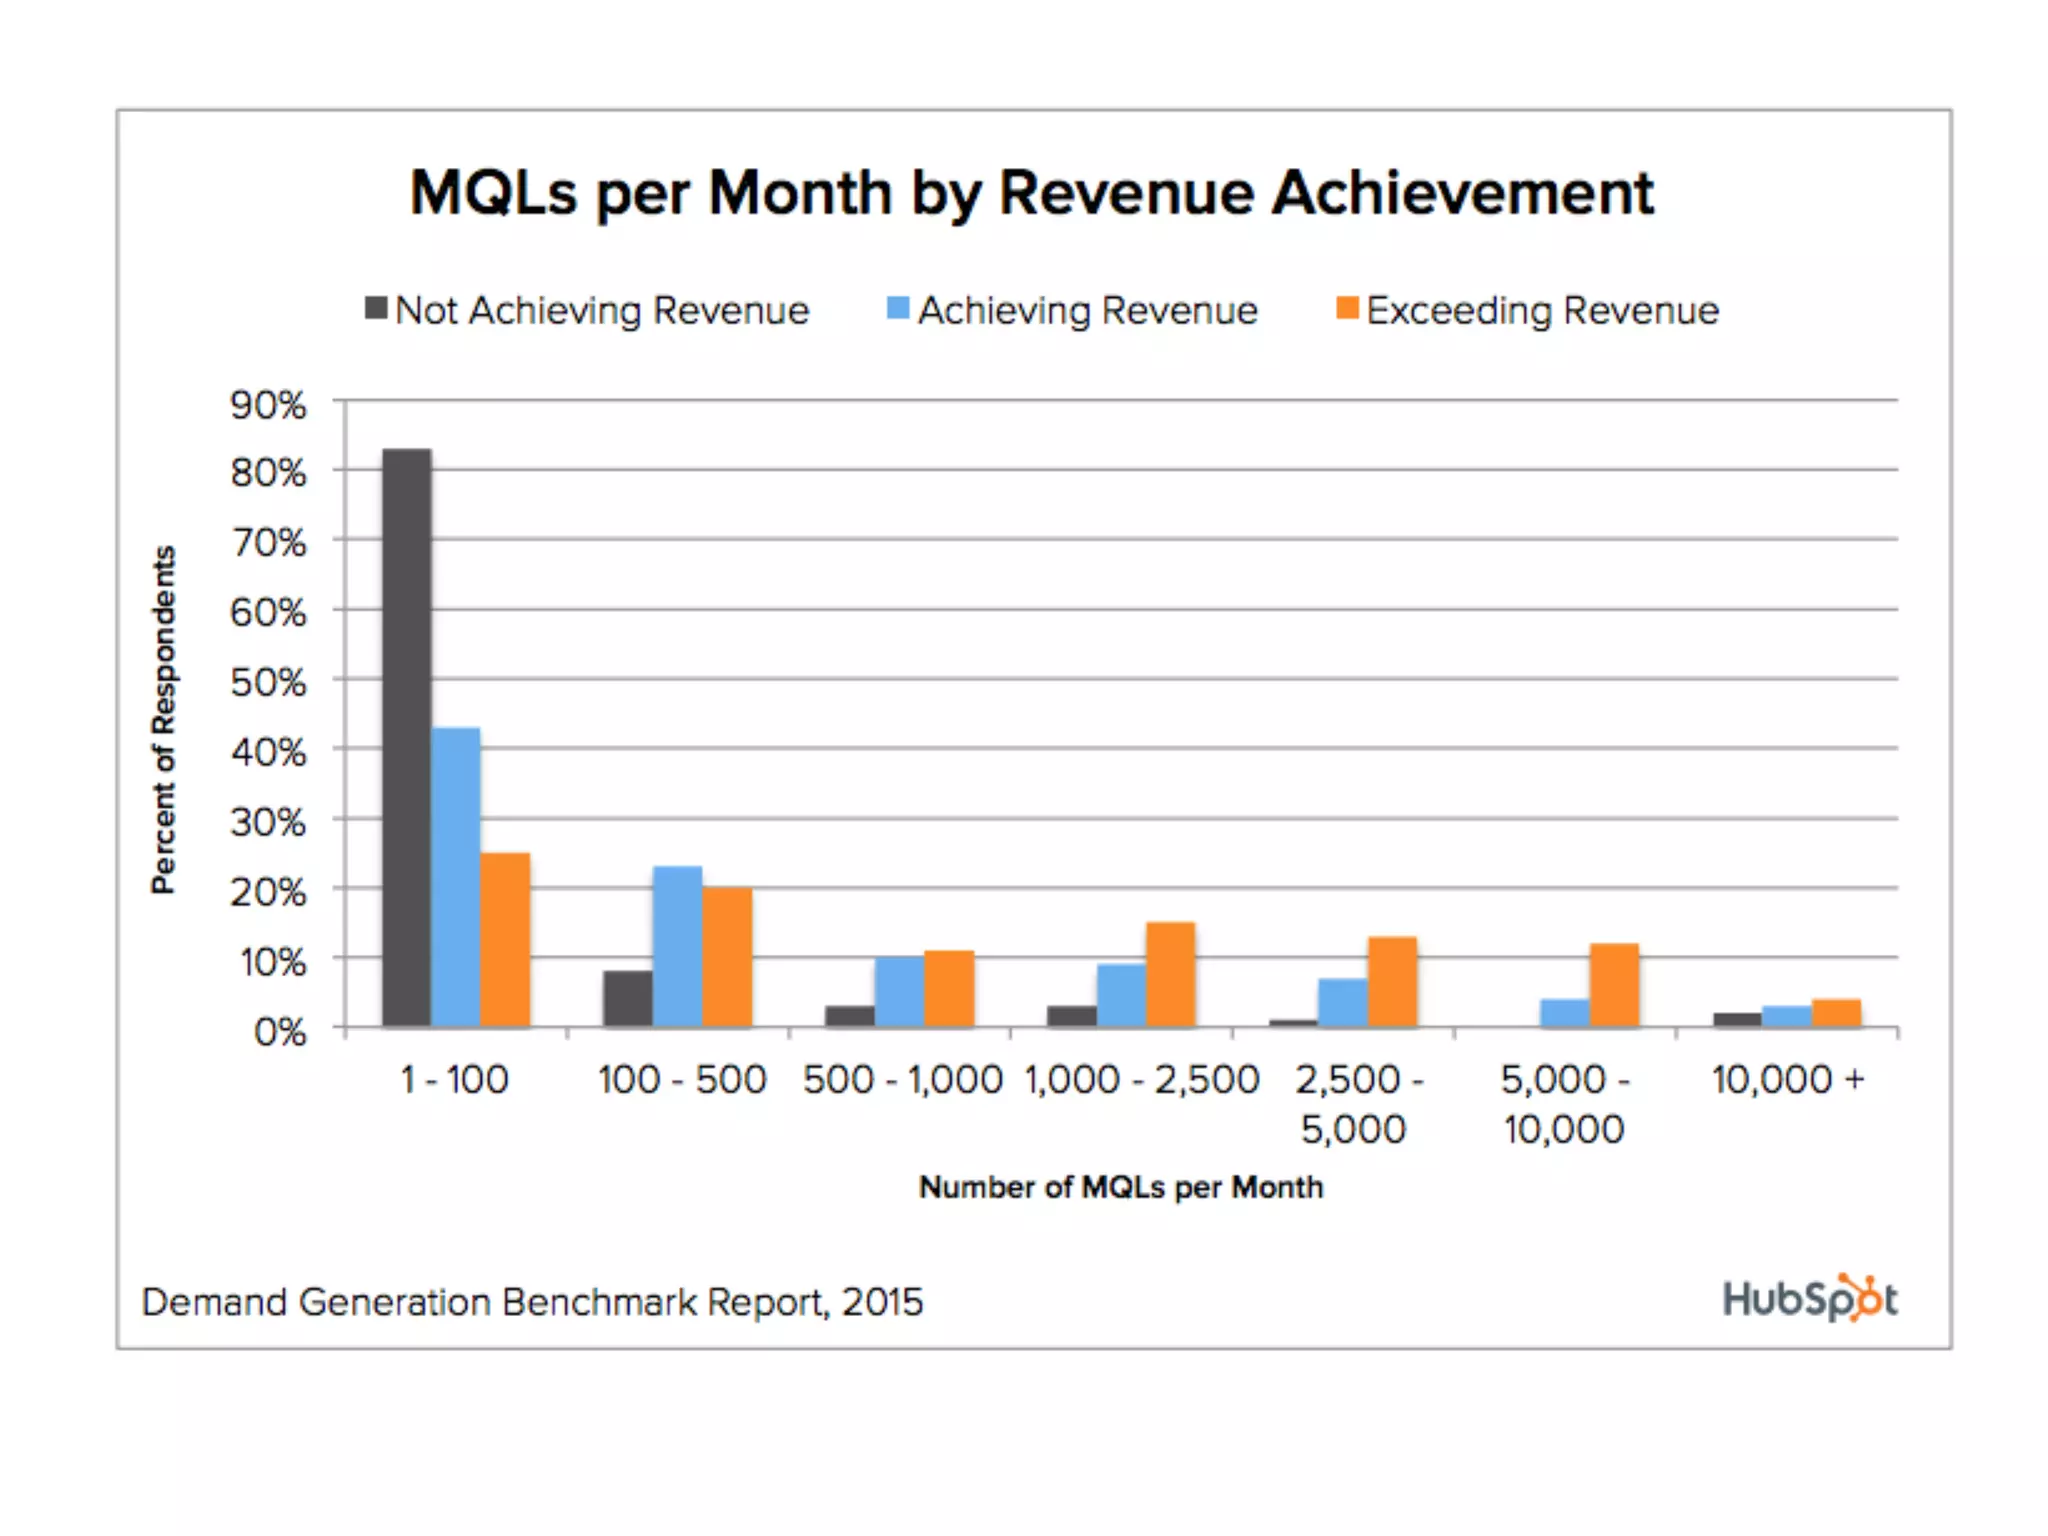Image resolution: width=2048 pixels, height=1536 pixels.
Task: Click the Number of MQLs per Month axis title
Action: point(1120,1187)
